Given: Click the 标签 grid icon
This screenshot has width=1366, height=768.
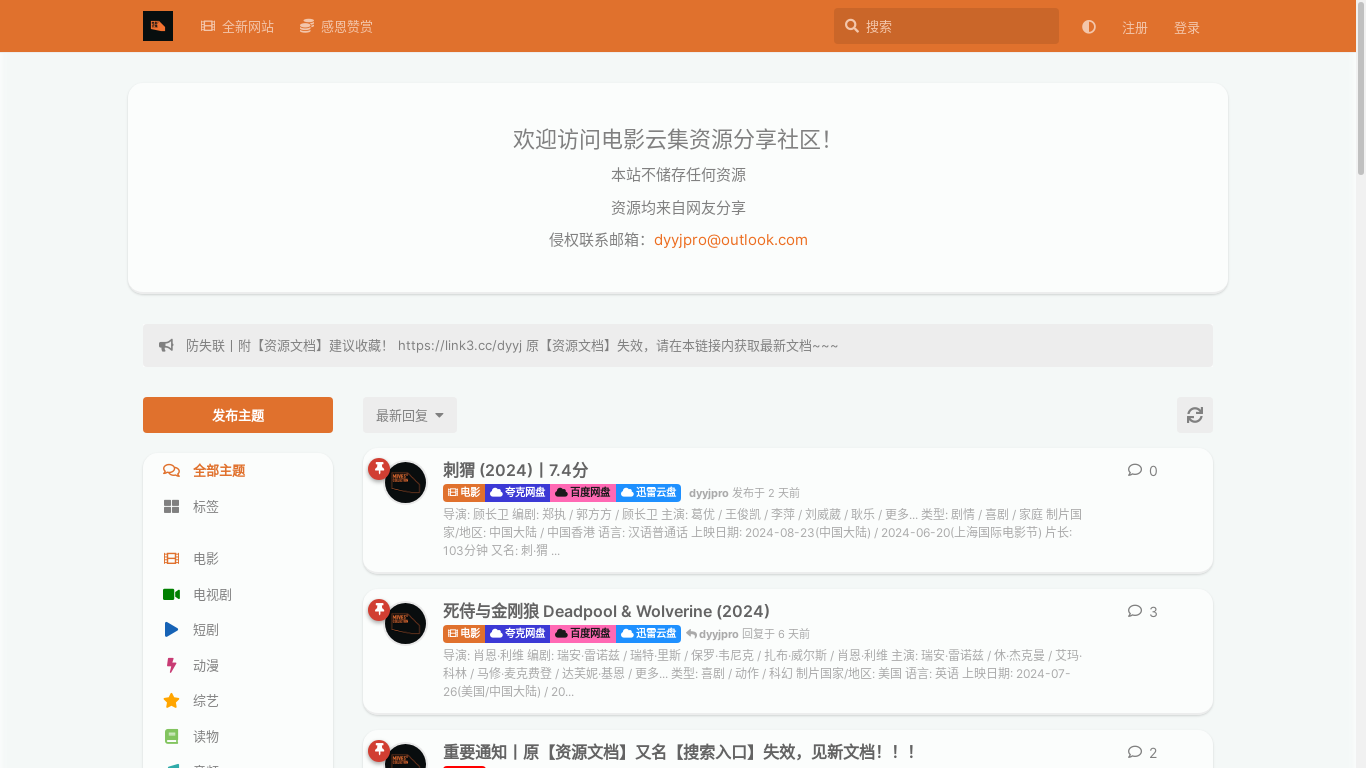Looking at the screenshot, I should click(x=171, y=507).
